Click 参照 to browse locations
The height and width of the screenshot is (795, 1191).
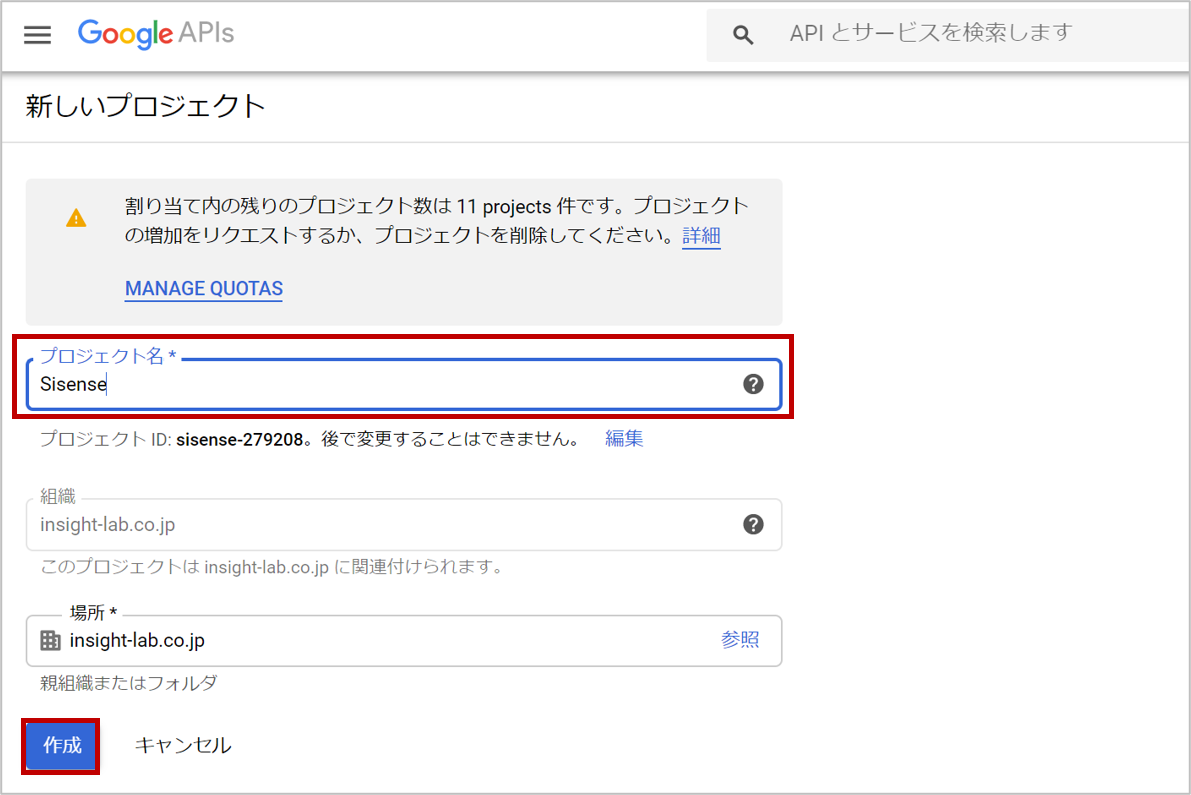(x=740, y=640)
